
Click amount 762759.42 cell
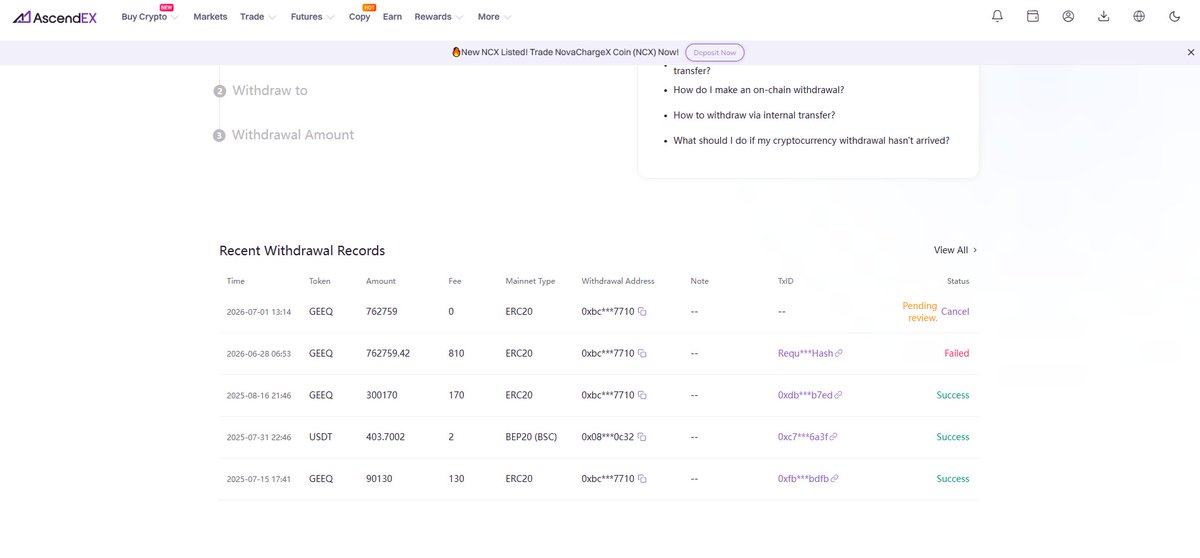pos(388,354)
